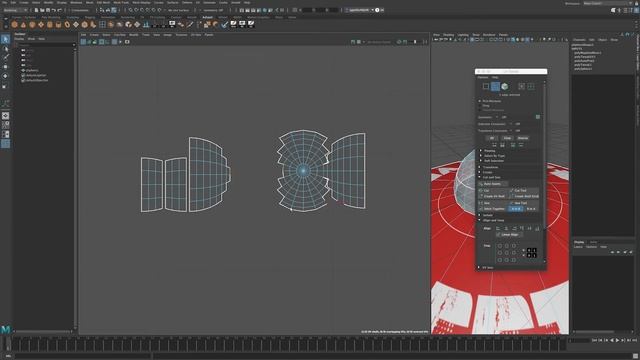Click the Sew button in UV Toolkit
640x360 pixels.
point(493,203)
